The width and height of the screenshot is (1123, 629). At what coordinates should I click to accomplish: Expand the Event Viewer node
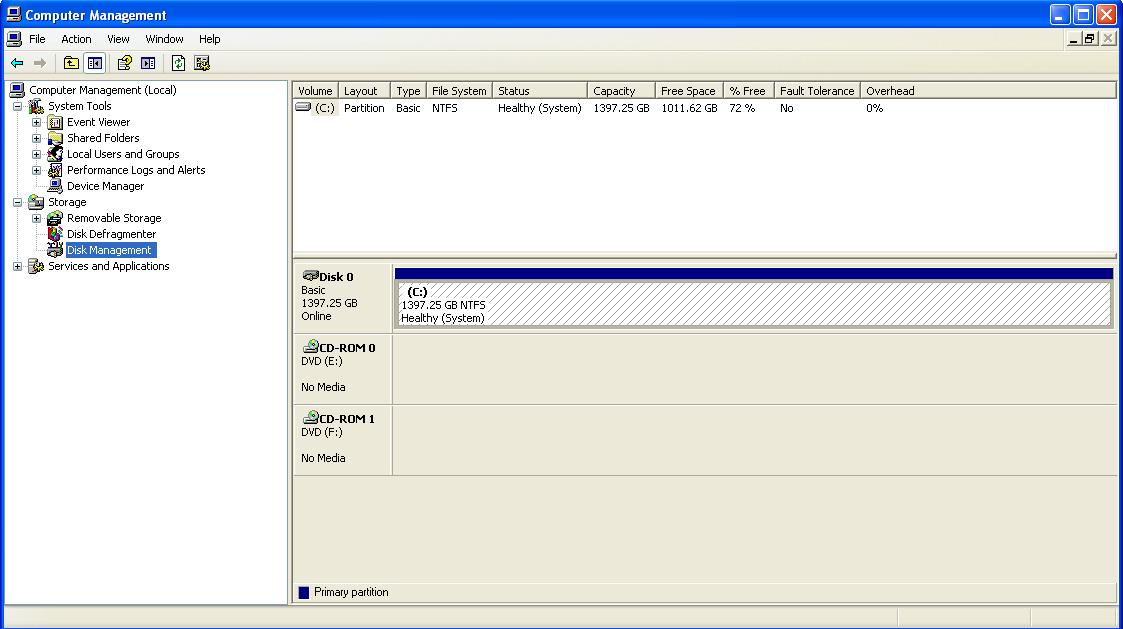36,122
